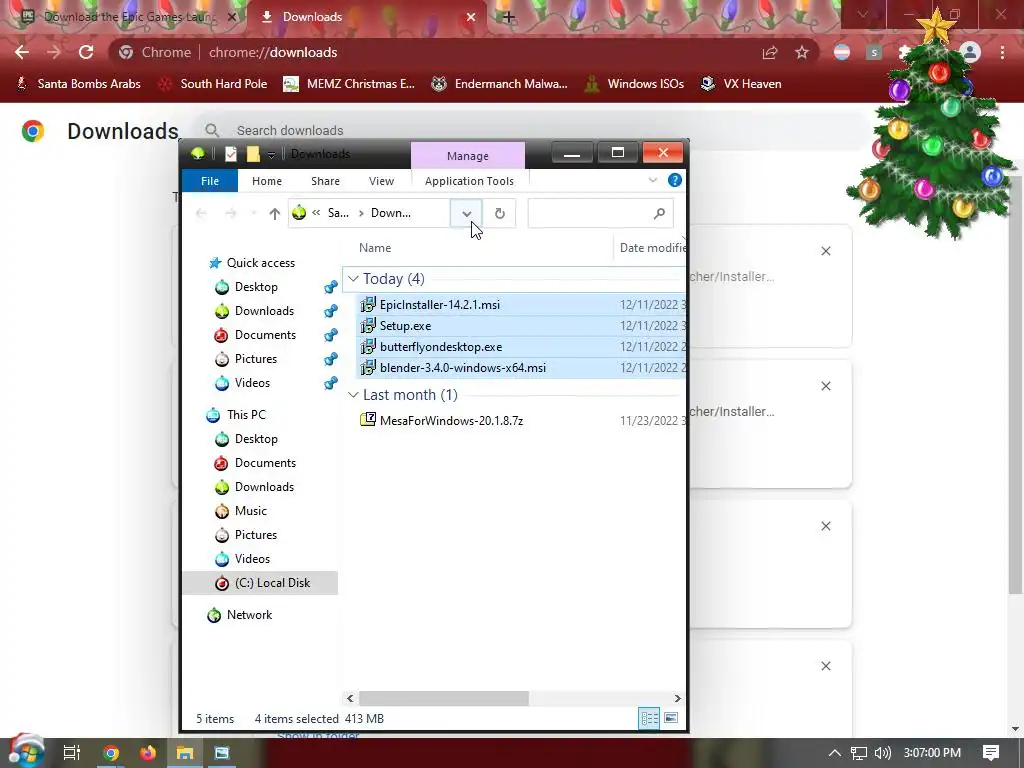Refresh the Downloads folder view
This screenshot has width=1024, height=768.
500,214
